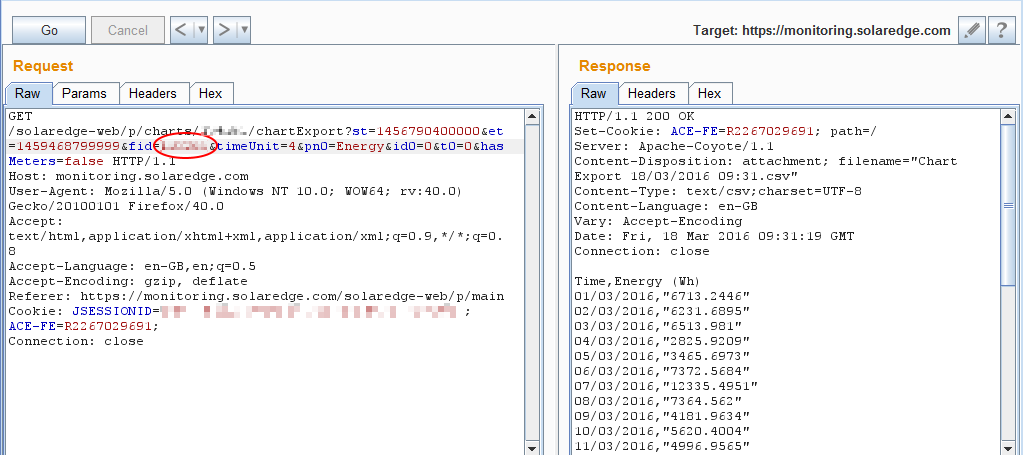The width and height of the screenshot is (1023, 455).
Task: Click the 'Host: monitoring.solaredge.com' request line
Action: [x=129, y=176]
